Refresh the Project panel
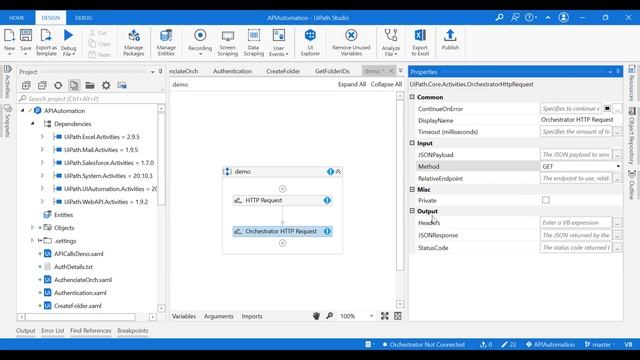Viewport: 640px width, 360px height. 58,85
